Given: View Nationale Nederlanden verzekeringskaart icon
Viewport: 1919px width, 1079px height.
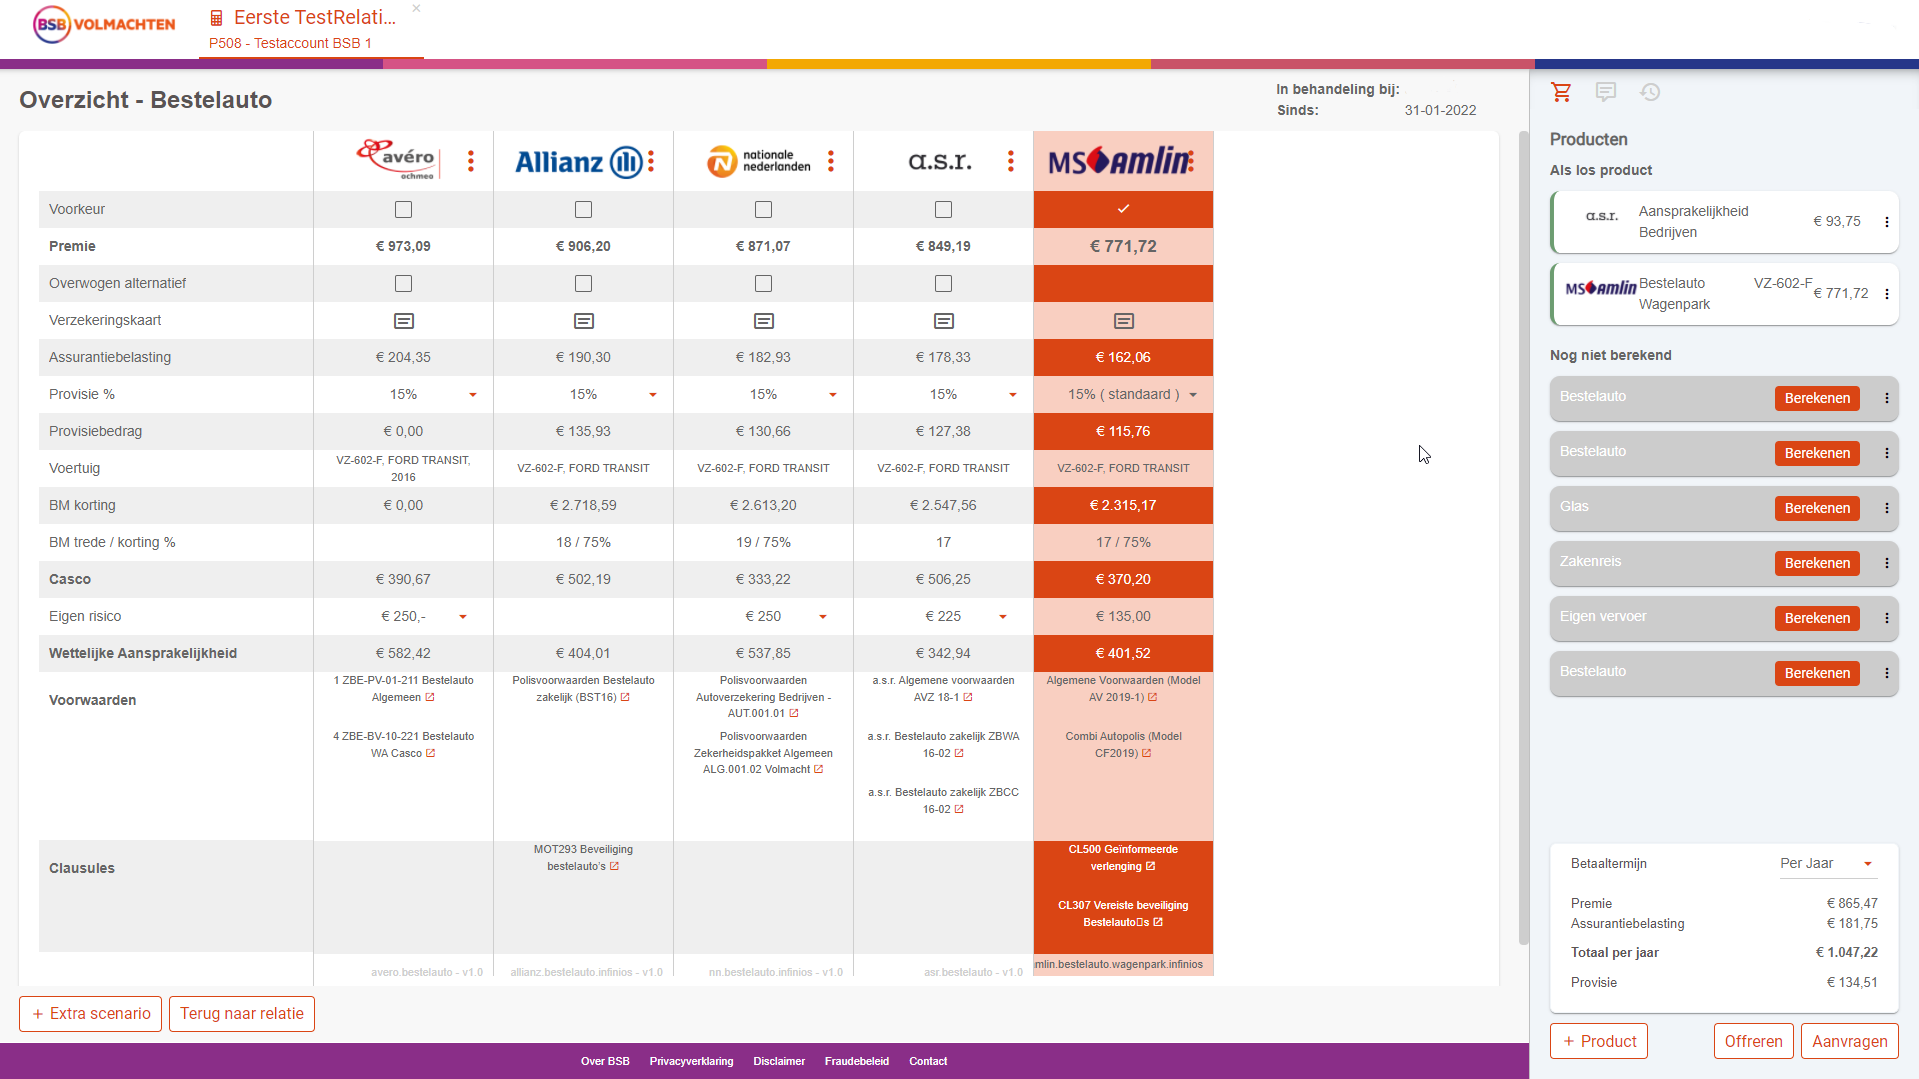Looking at the screenshot, I should pyautogui.click(x=764, y=321).
